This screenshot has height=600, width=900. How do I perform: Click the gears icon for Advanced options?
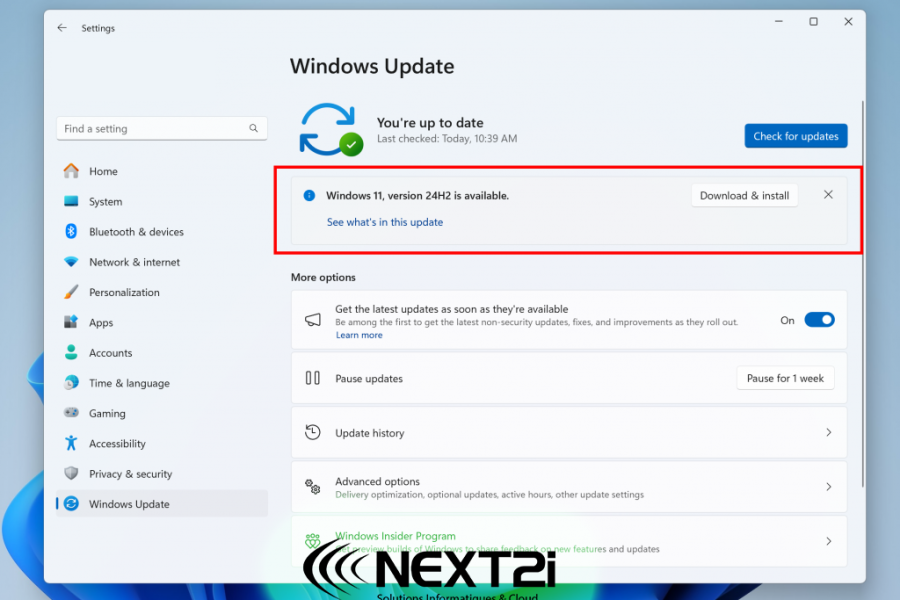click(x=313, y=487)
